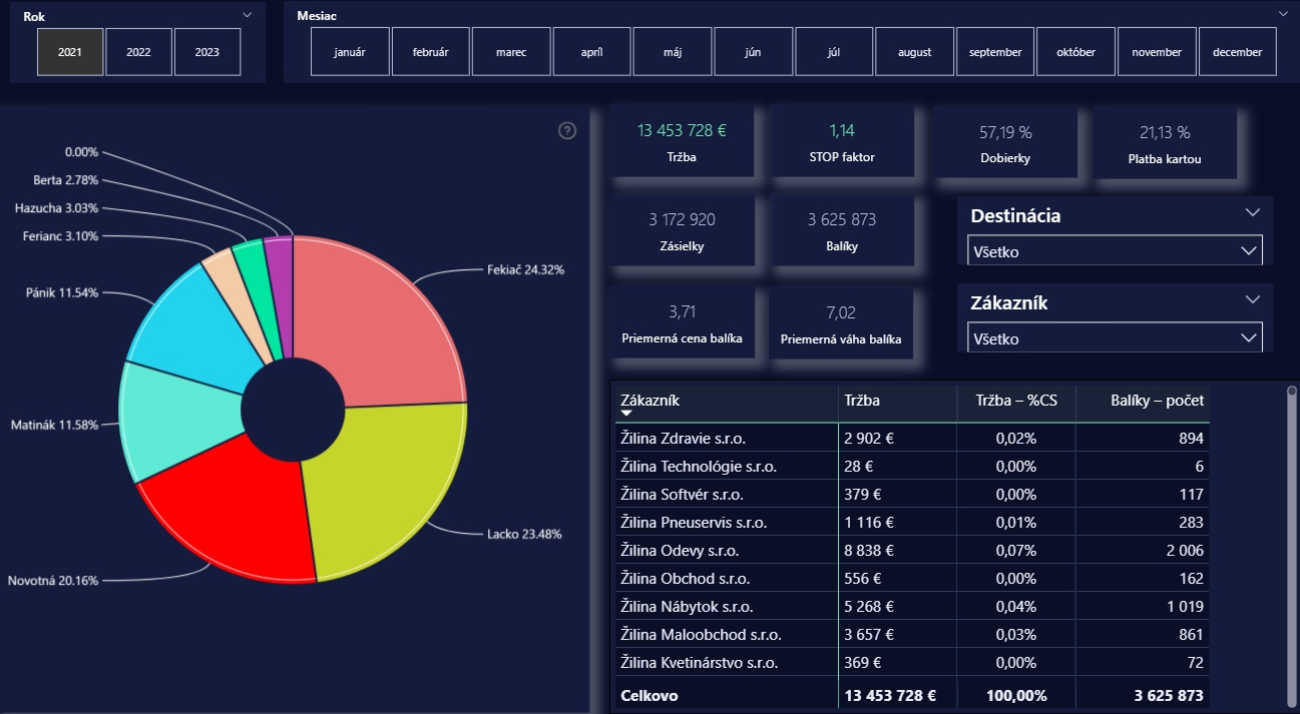Viewport: 1300px width, 714px height.
Task: Collapse the Rok slicer chevron
Action: coord(247,15)
